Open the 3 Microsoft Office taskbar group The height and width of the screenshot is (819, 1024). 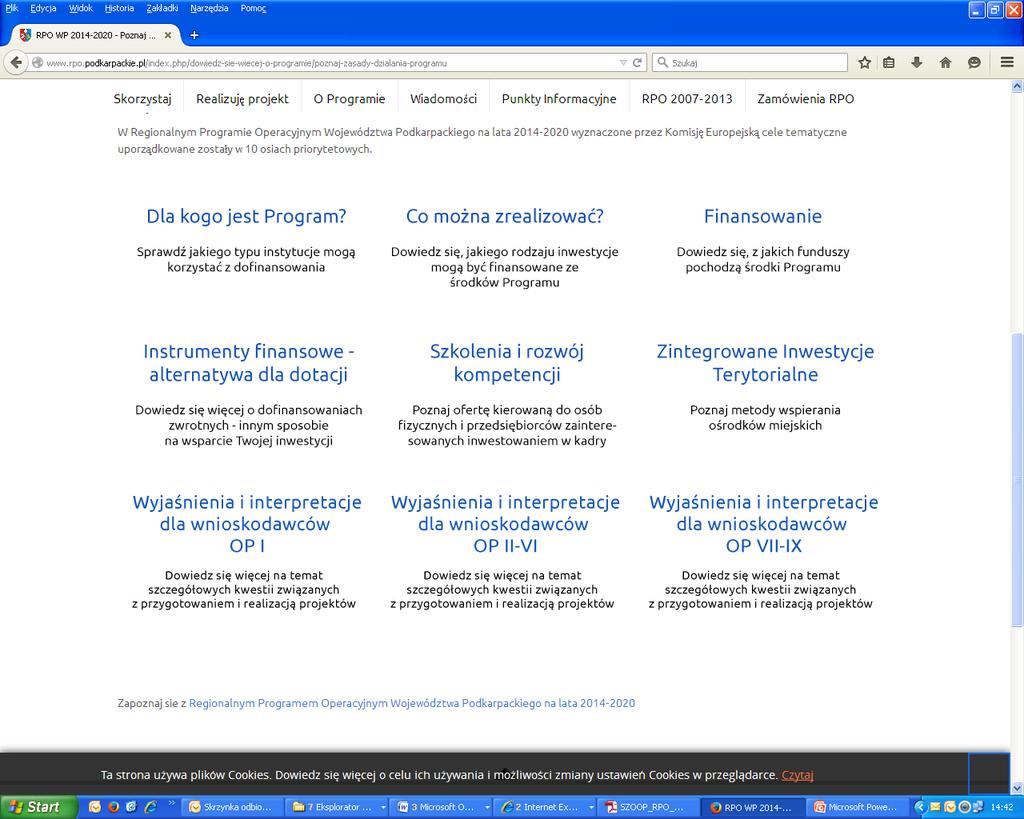coord(443,807)
